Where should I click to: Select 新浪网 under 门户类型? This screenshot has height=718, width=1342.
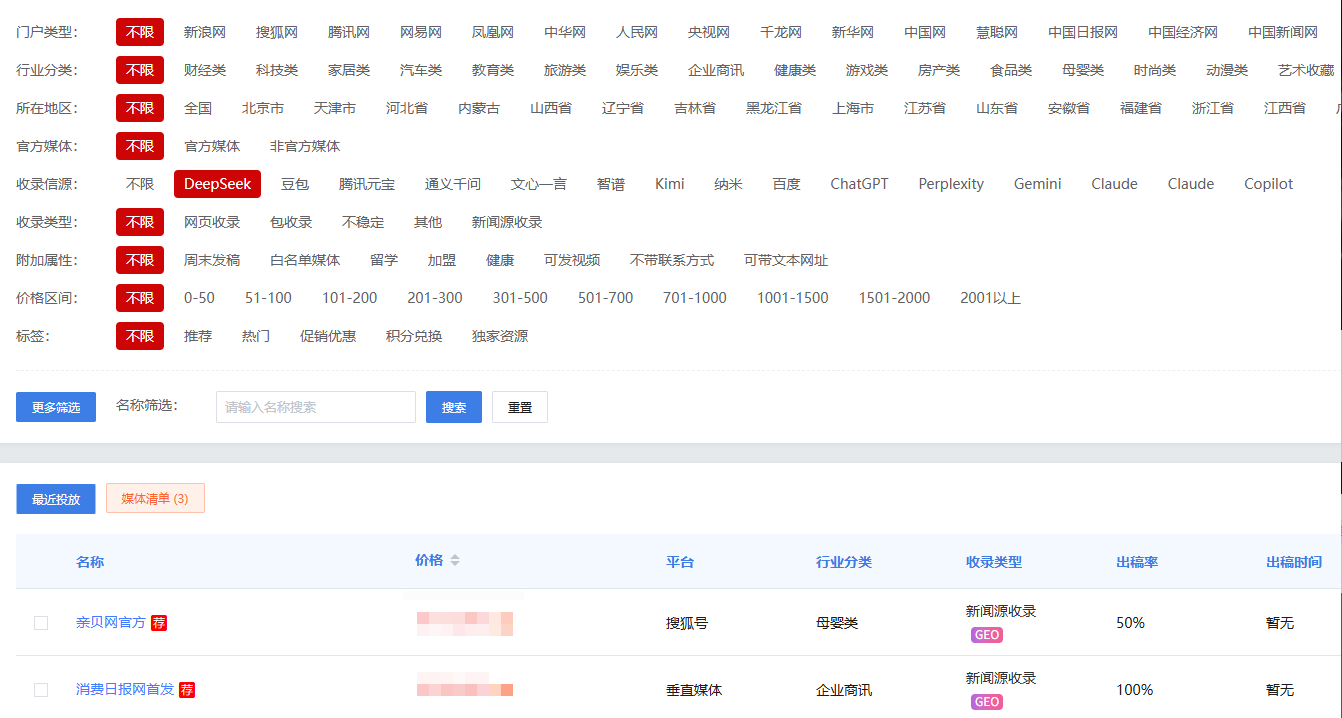pyautogui.click(x=205, y=32)
